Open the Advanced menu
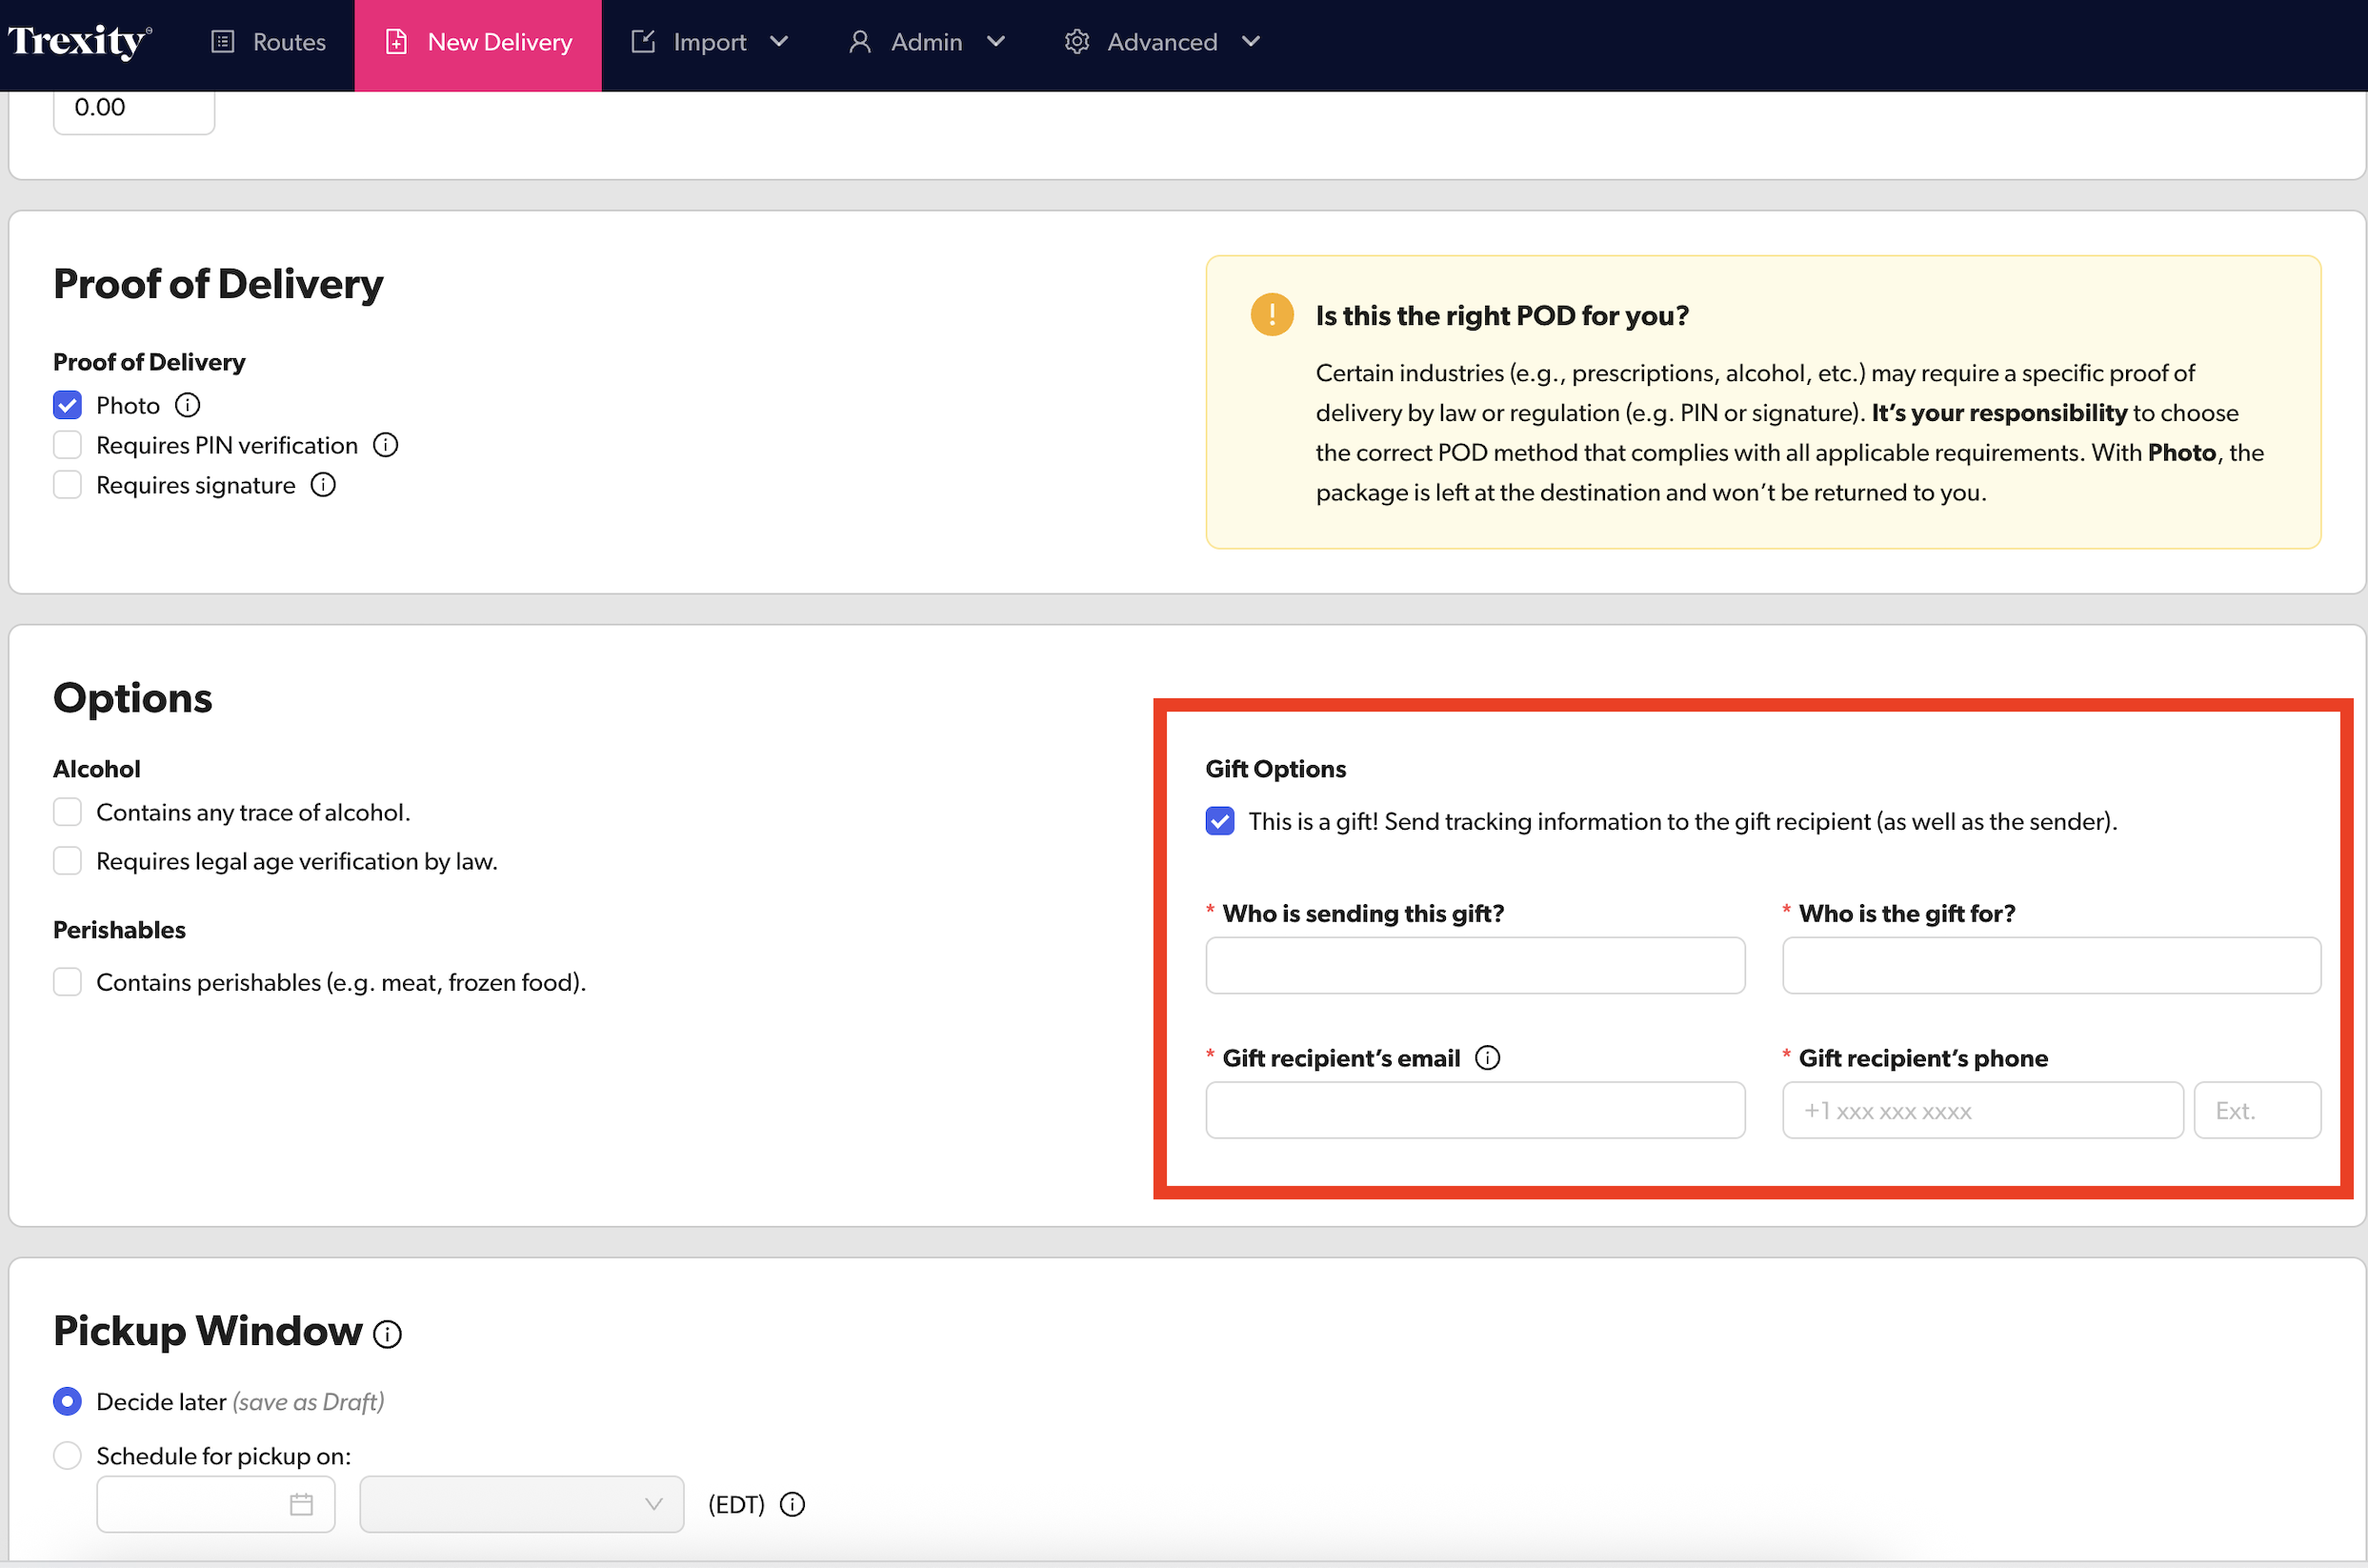2368x1568 pixels. pos(1162,42)
